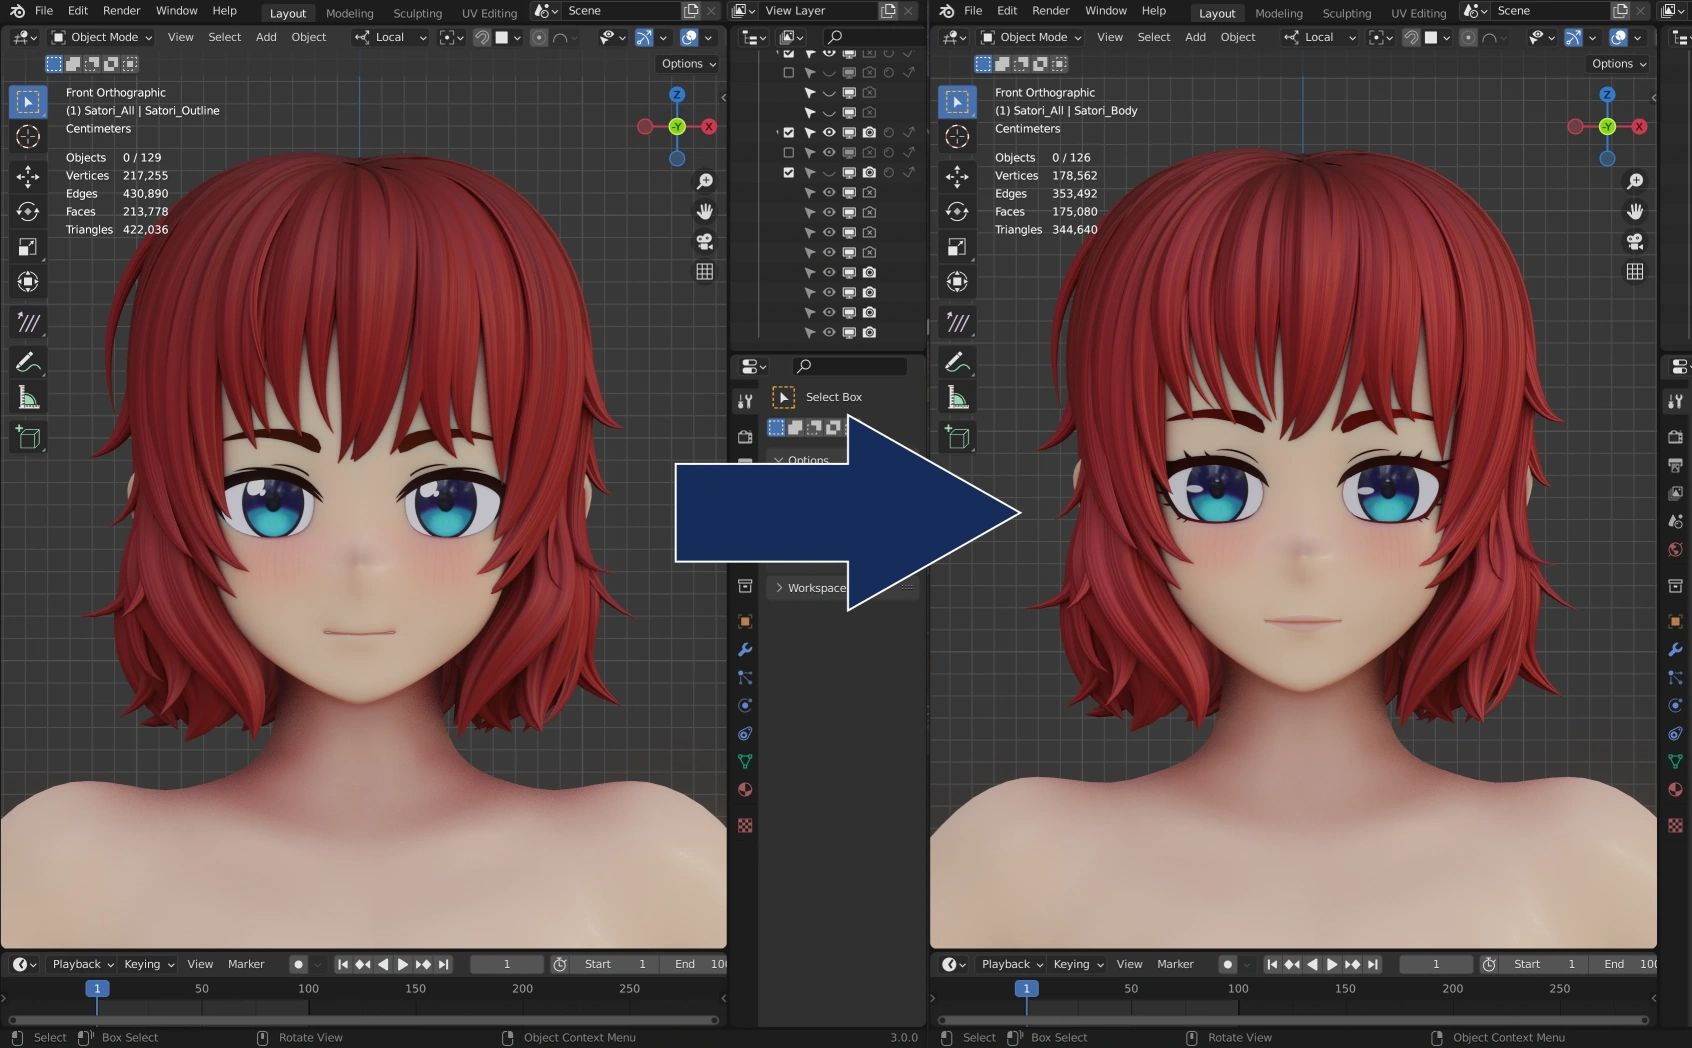Select the Move tool in the left toolbar
1692x1048 pixels.
coord(28,176)
